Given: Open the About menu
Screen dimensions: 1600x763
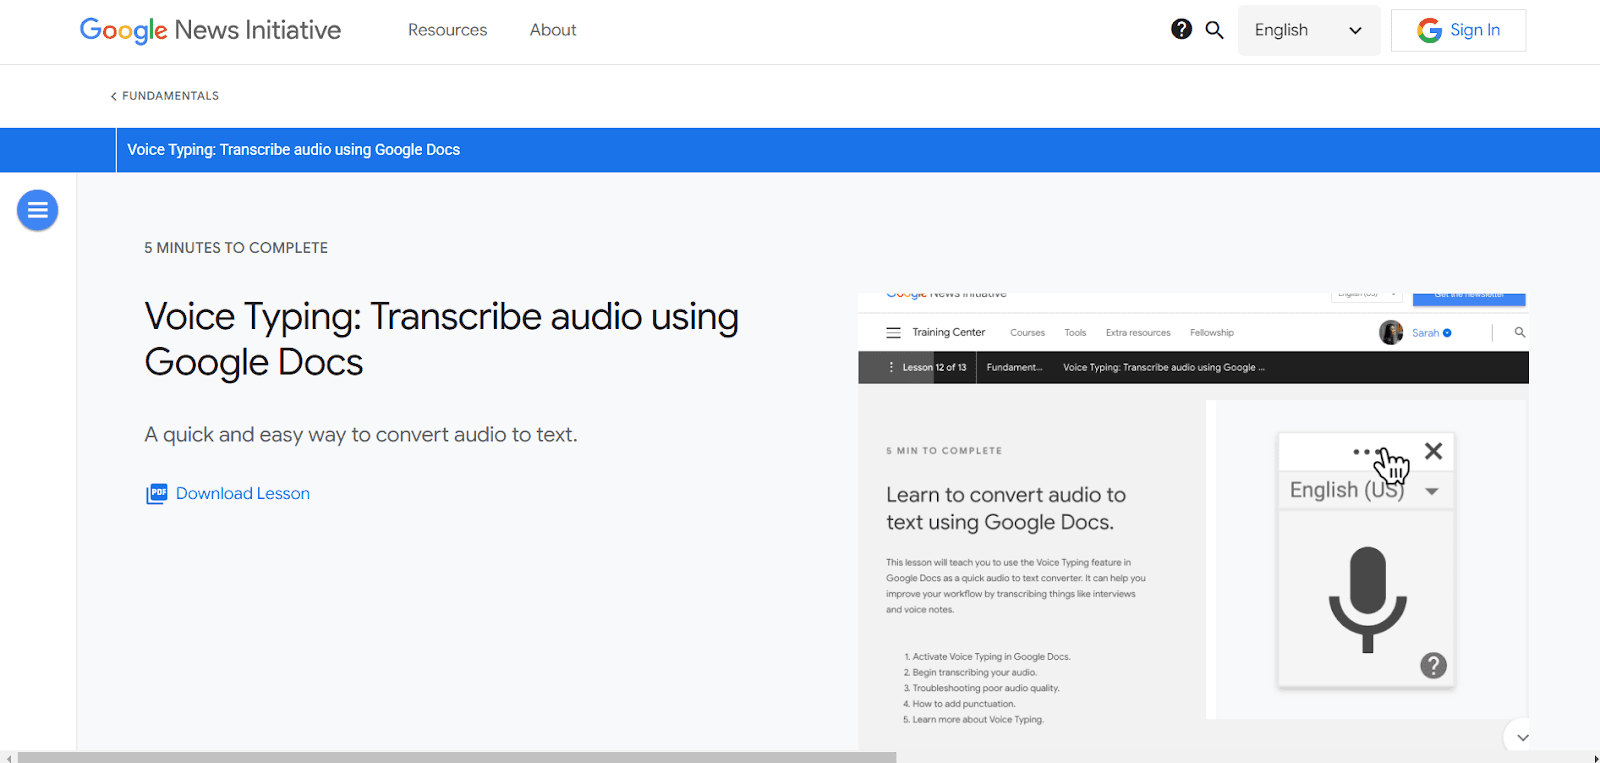Looking at the screenshot, I should pos(553,30).
